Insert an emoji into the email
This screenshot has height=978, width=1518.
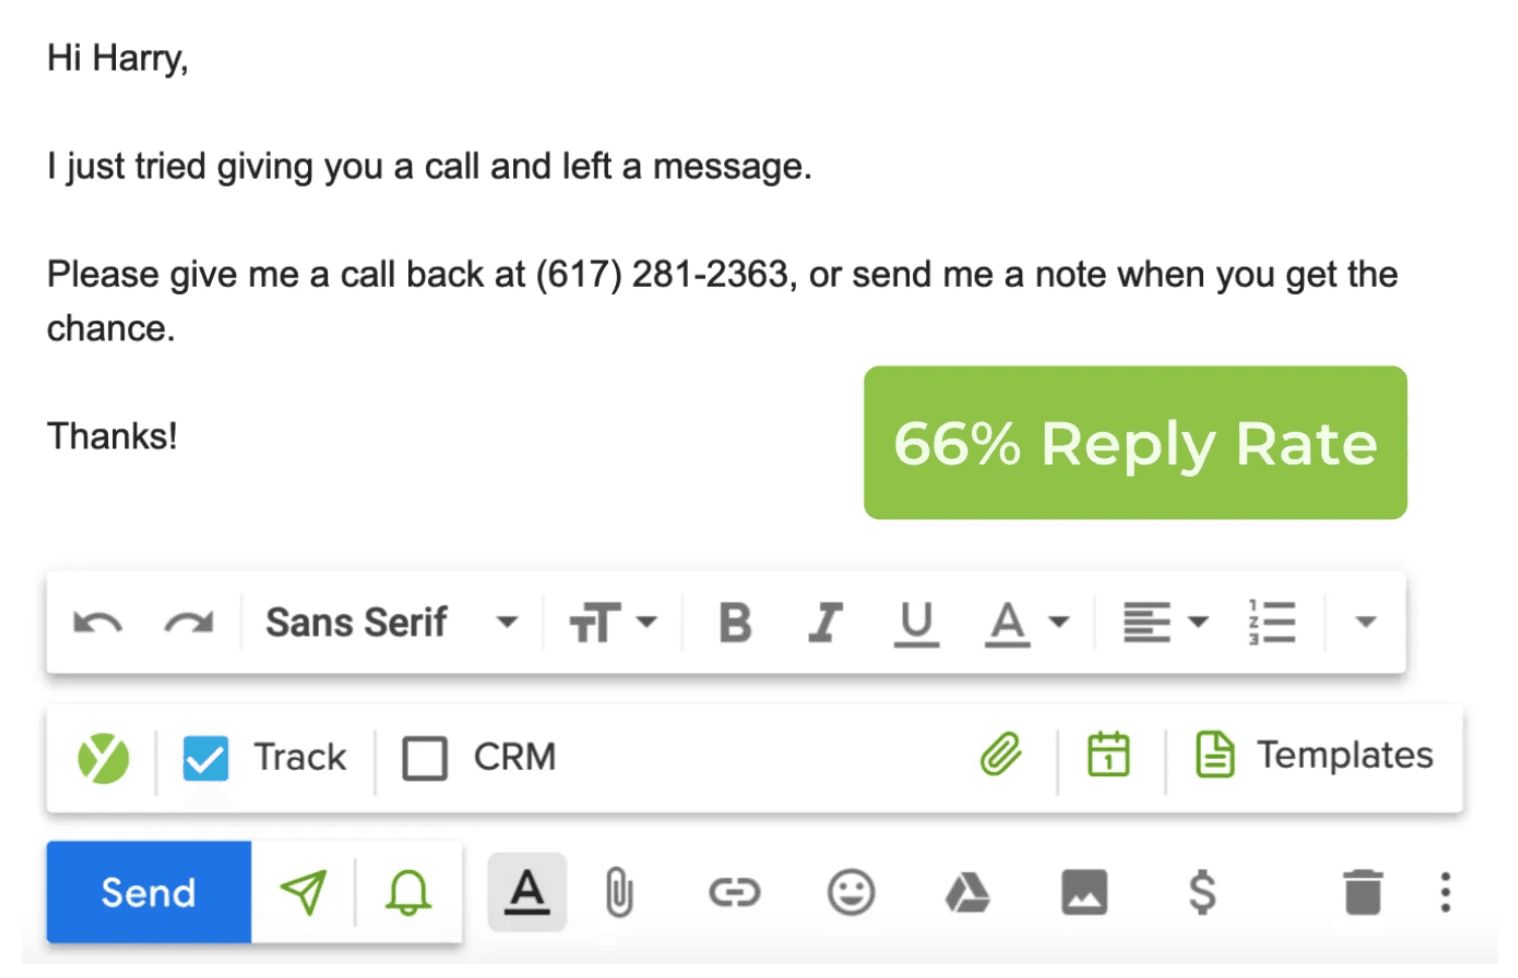(x=849, y=892)
